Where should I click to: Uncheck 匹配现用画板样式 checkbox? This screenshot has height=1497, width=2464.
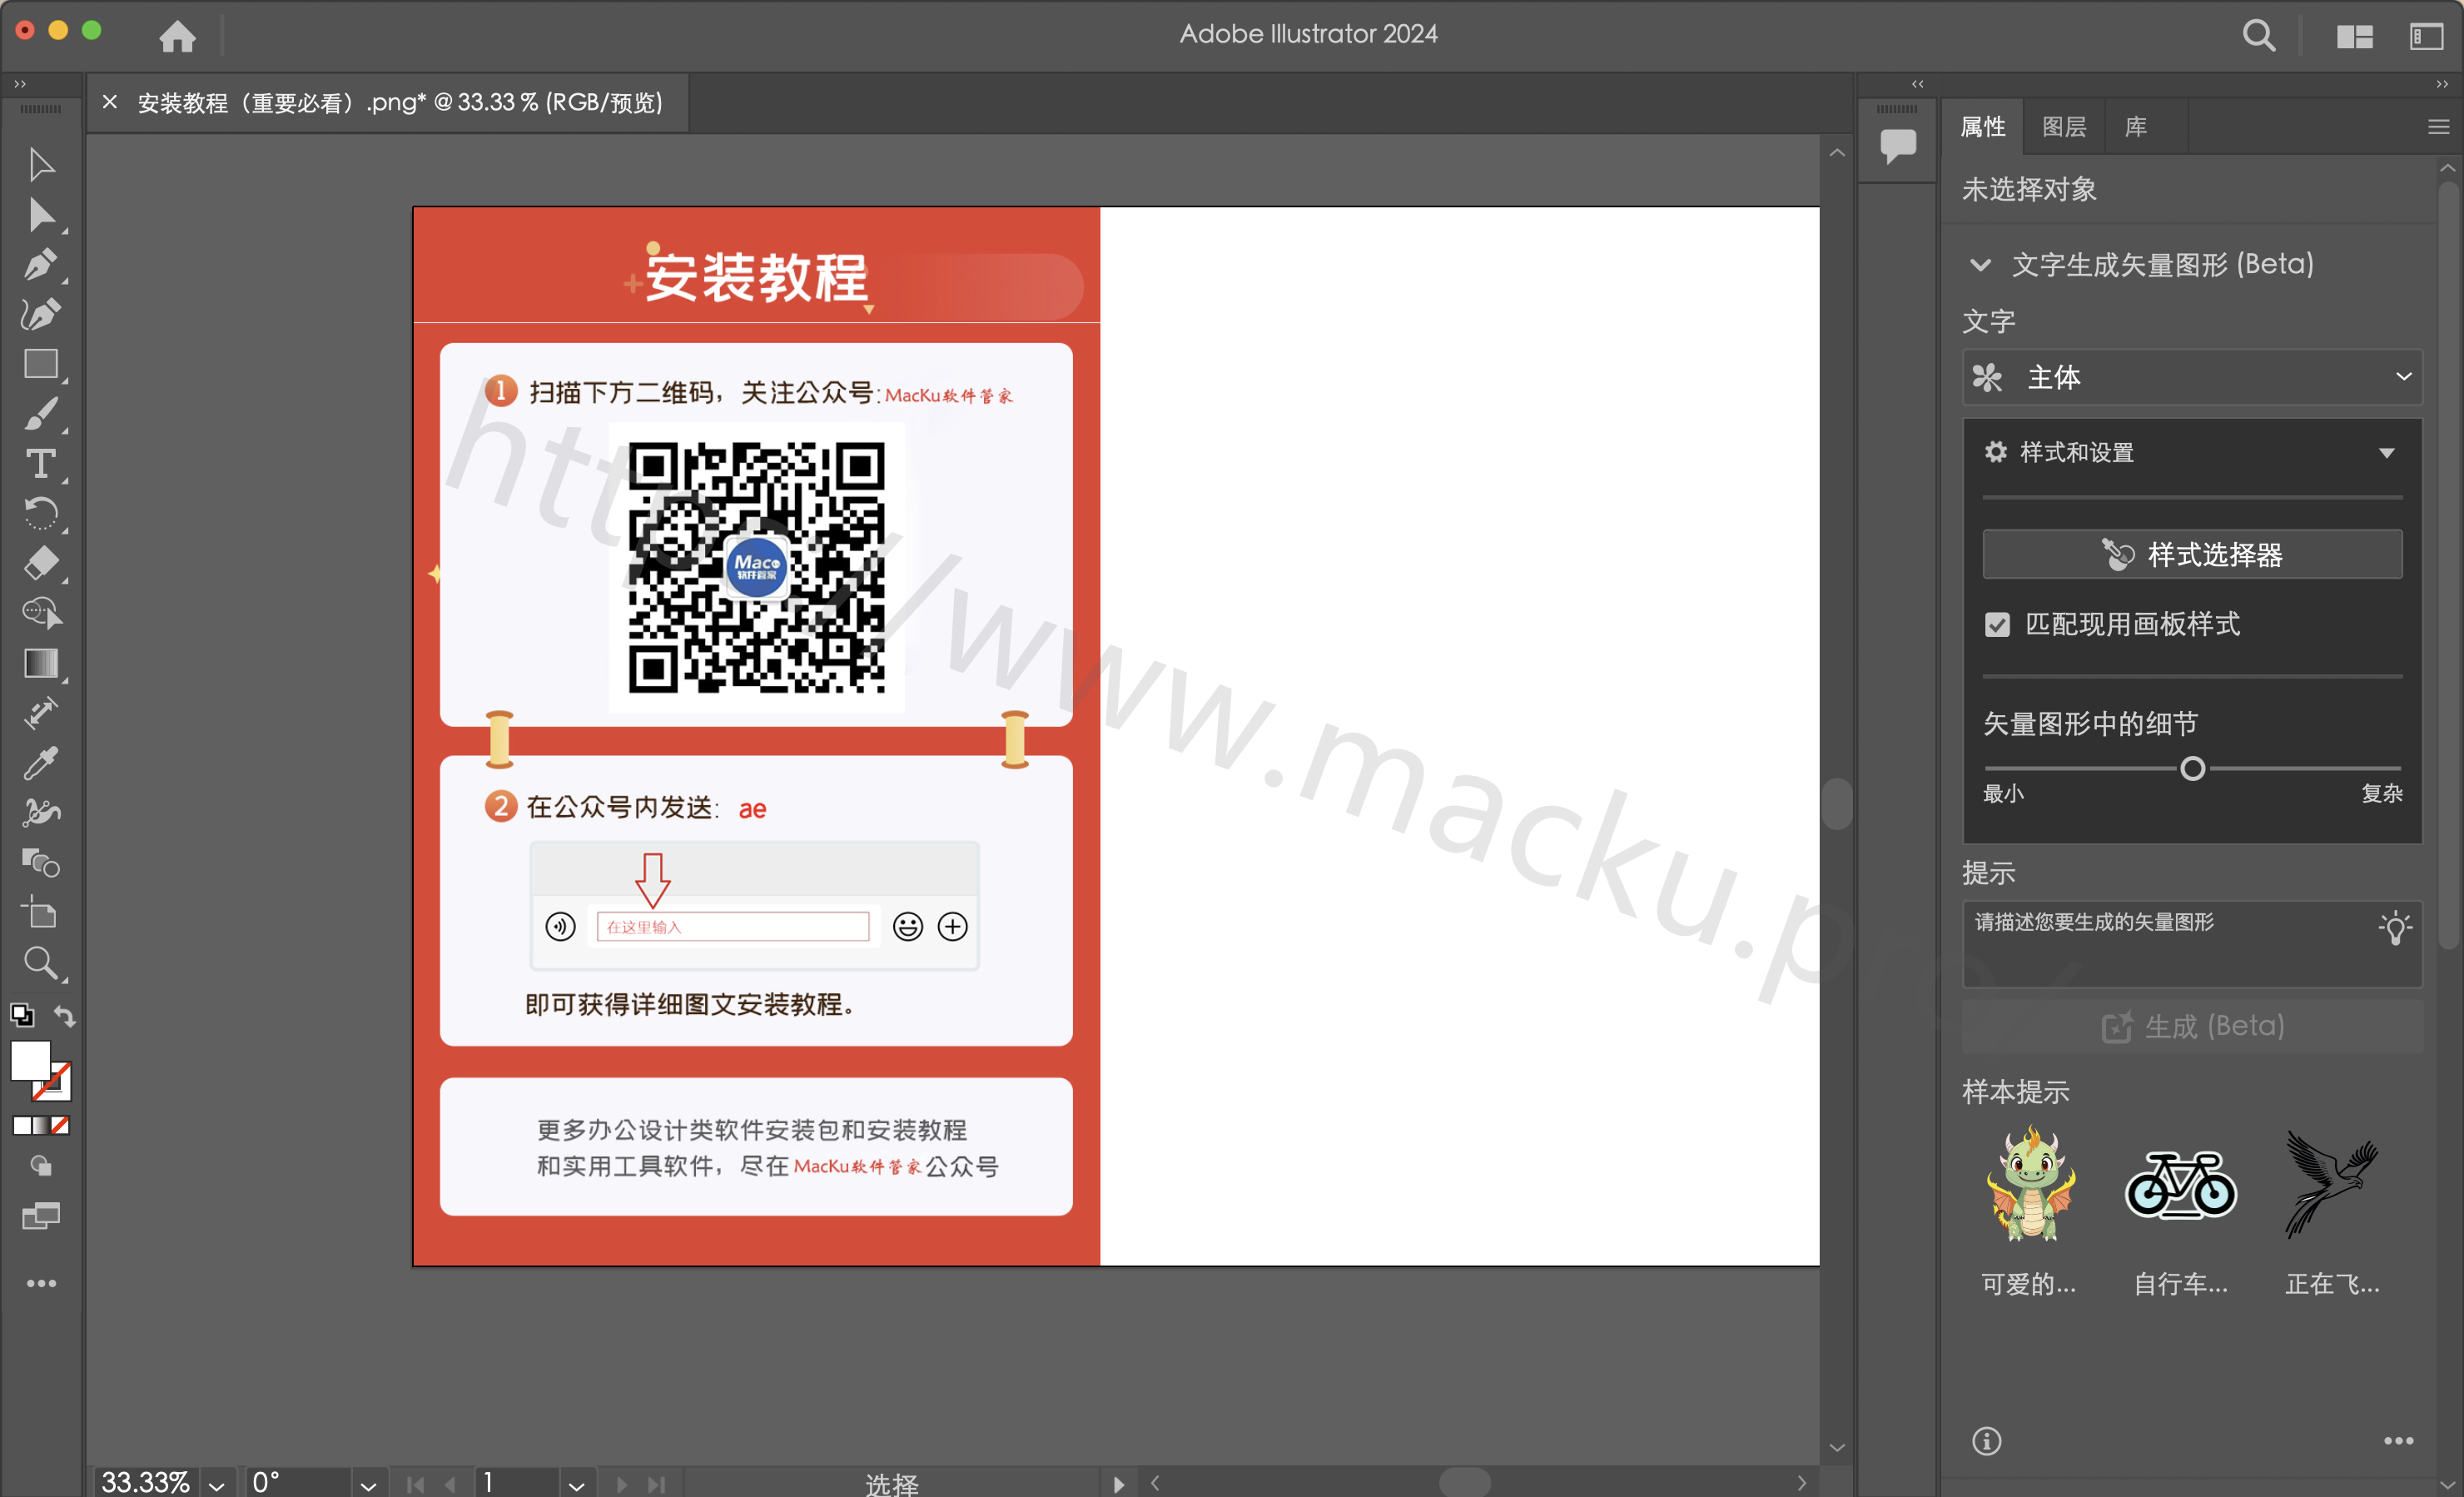[1997, 625]
